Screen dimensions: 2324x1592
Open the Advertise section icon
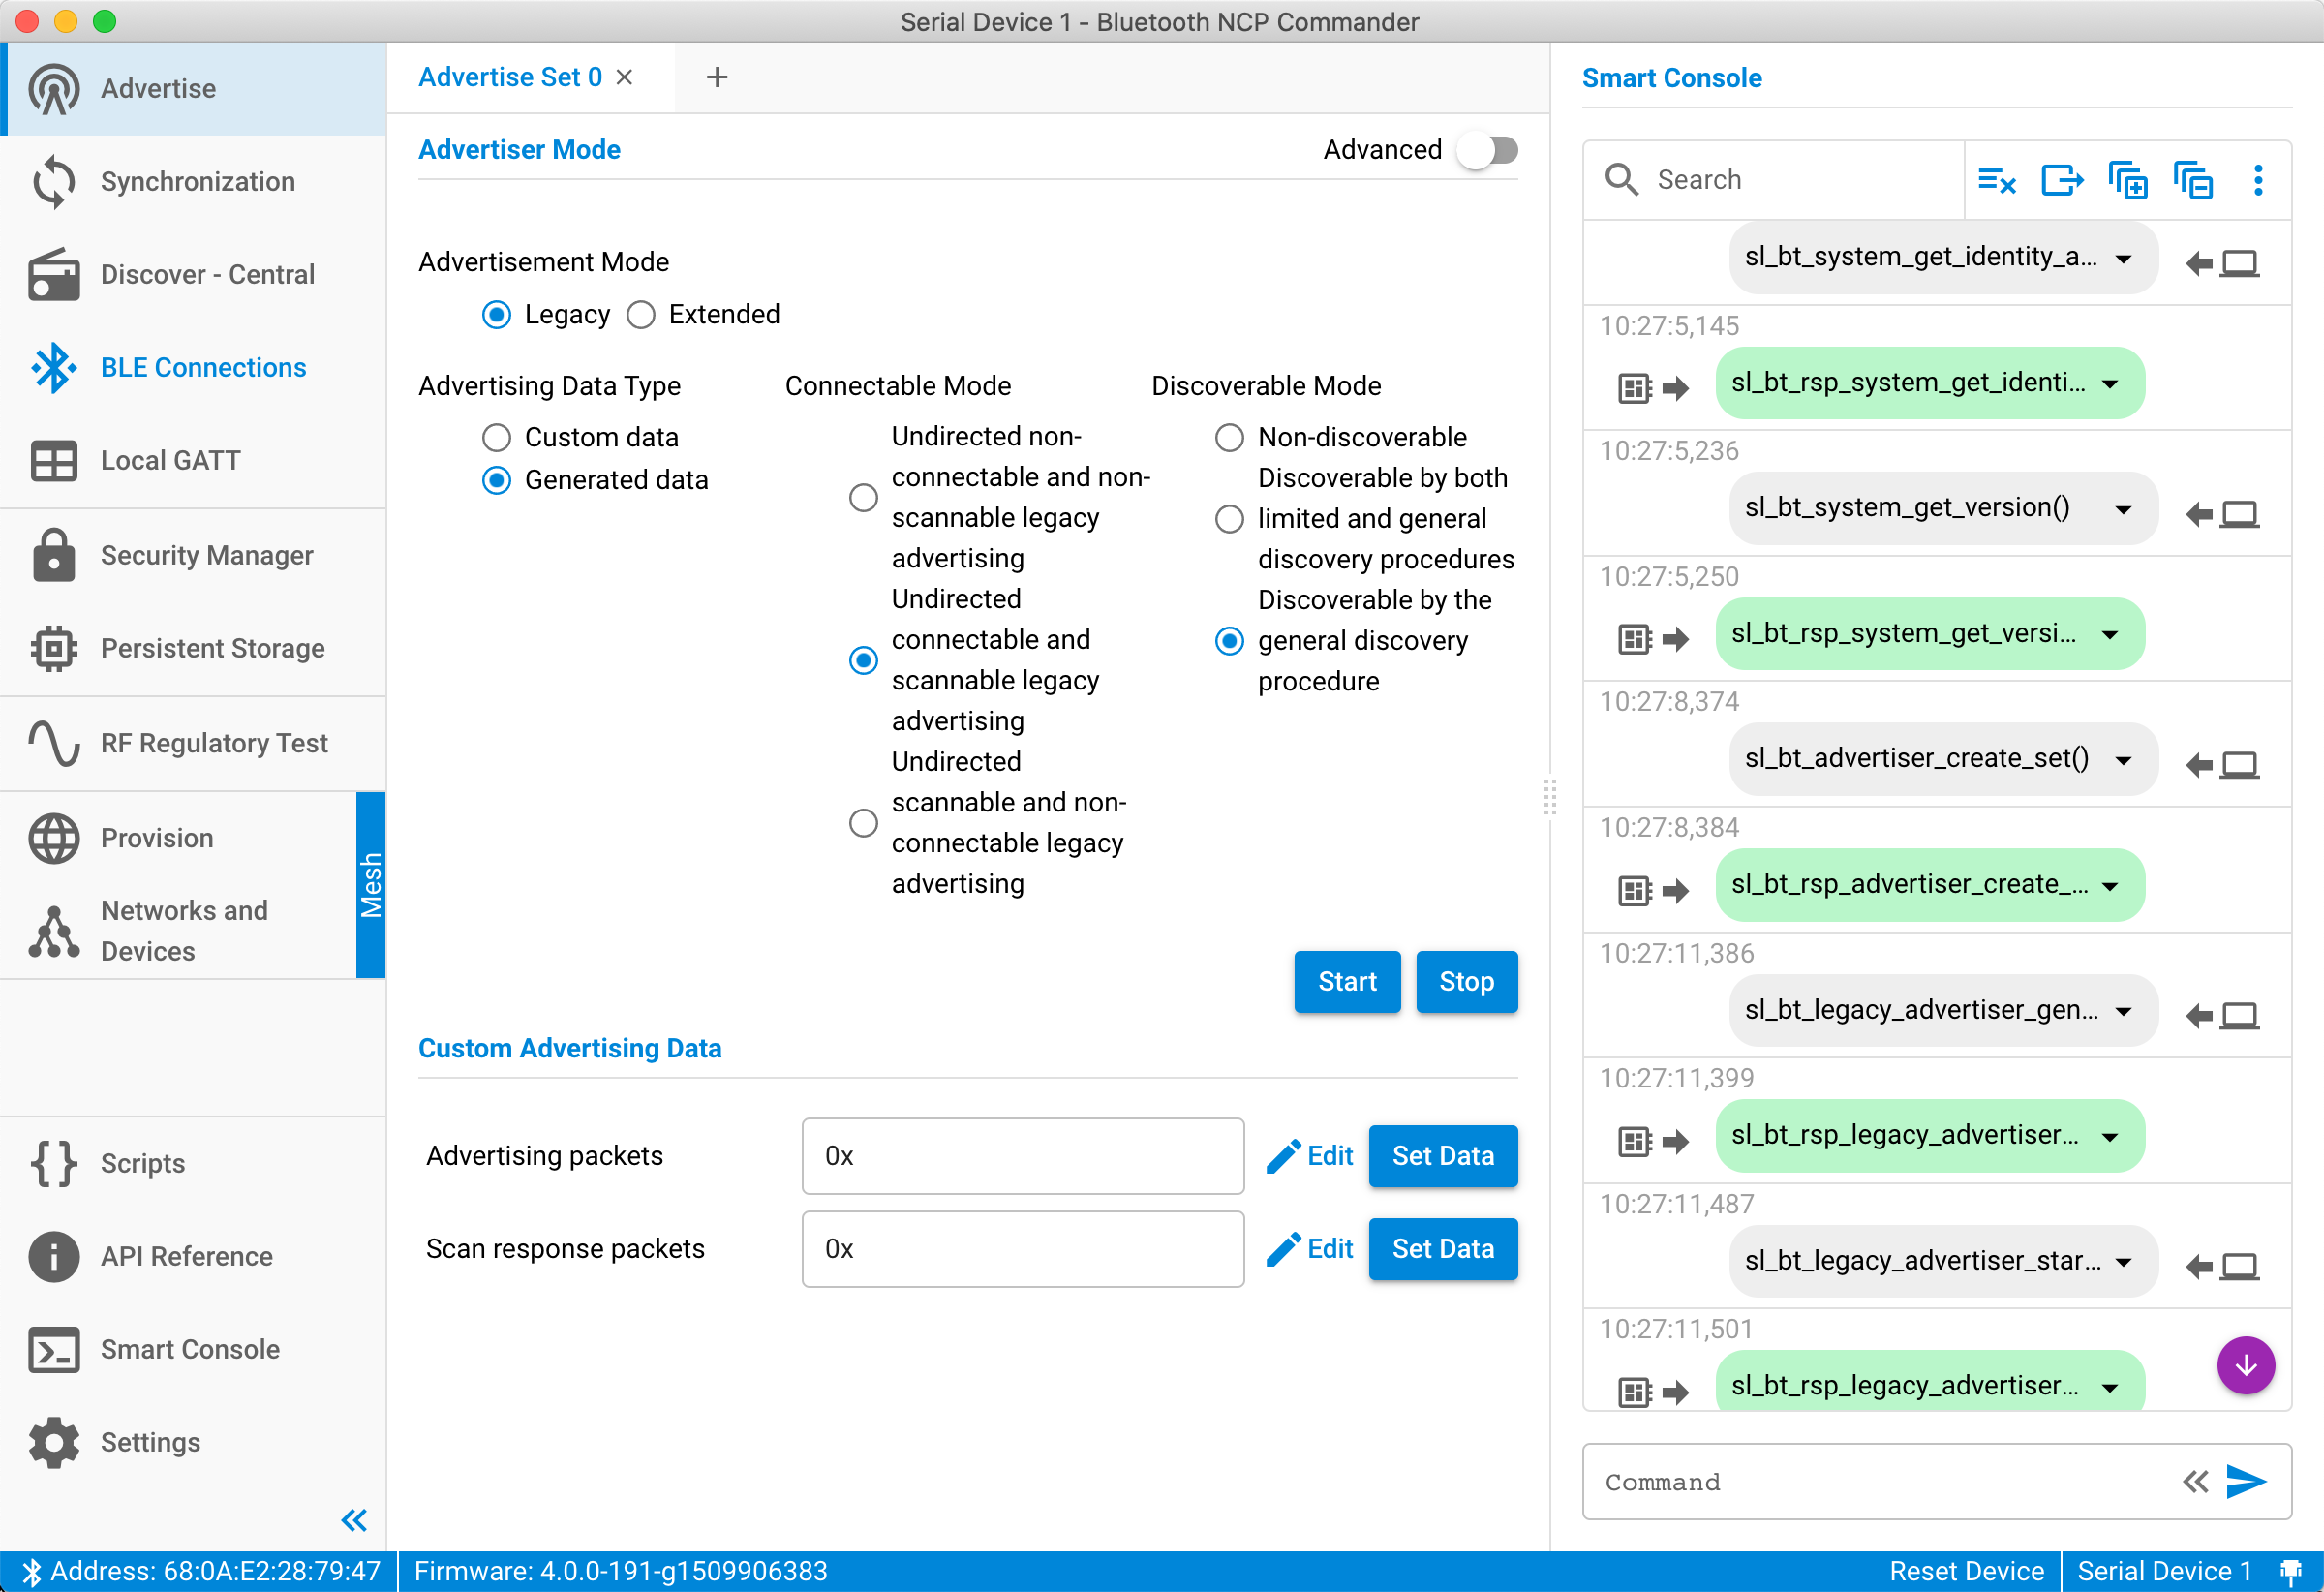(x=54, y=89)
